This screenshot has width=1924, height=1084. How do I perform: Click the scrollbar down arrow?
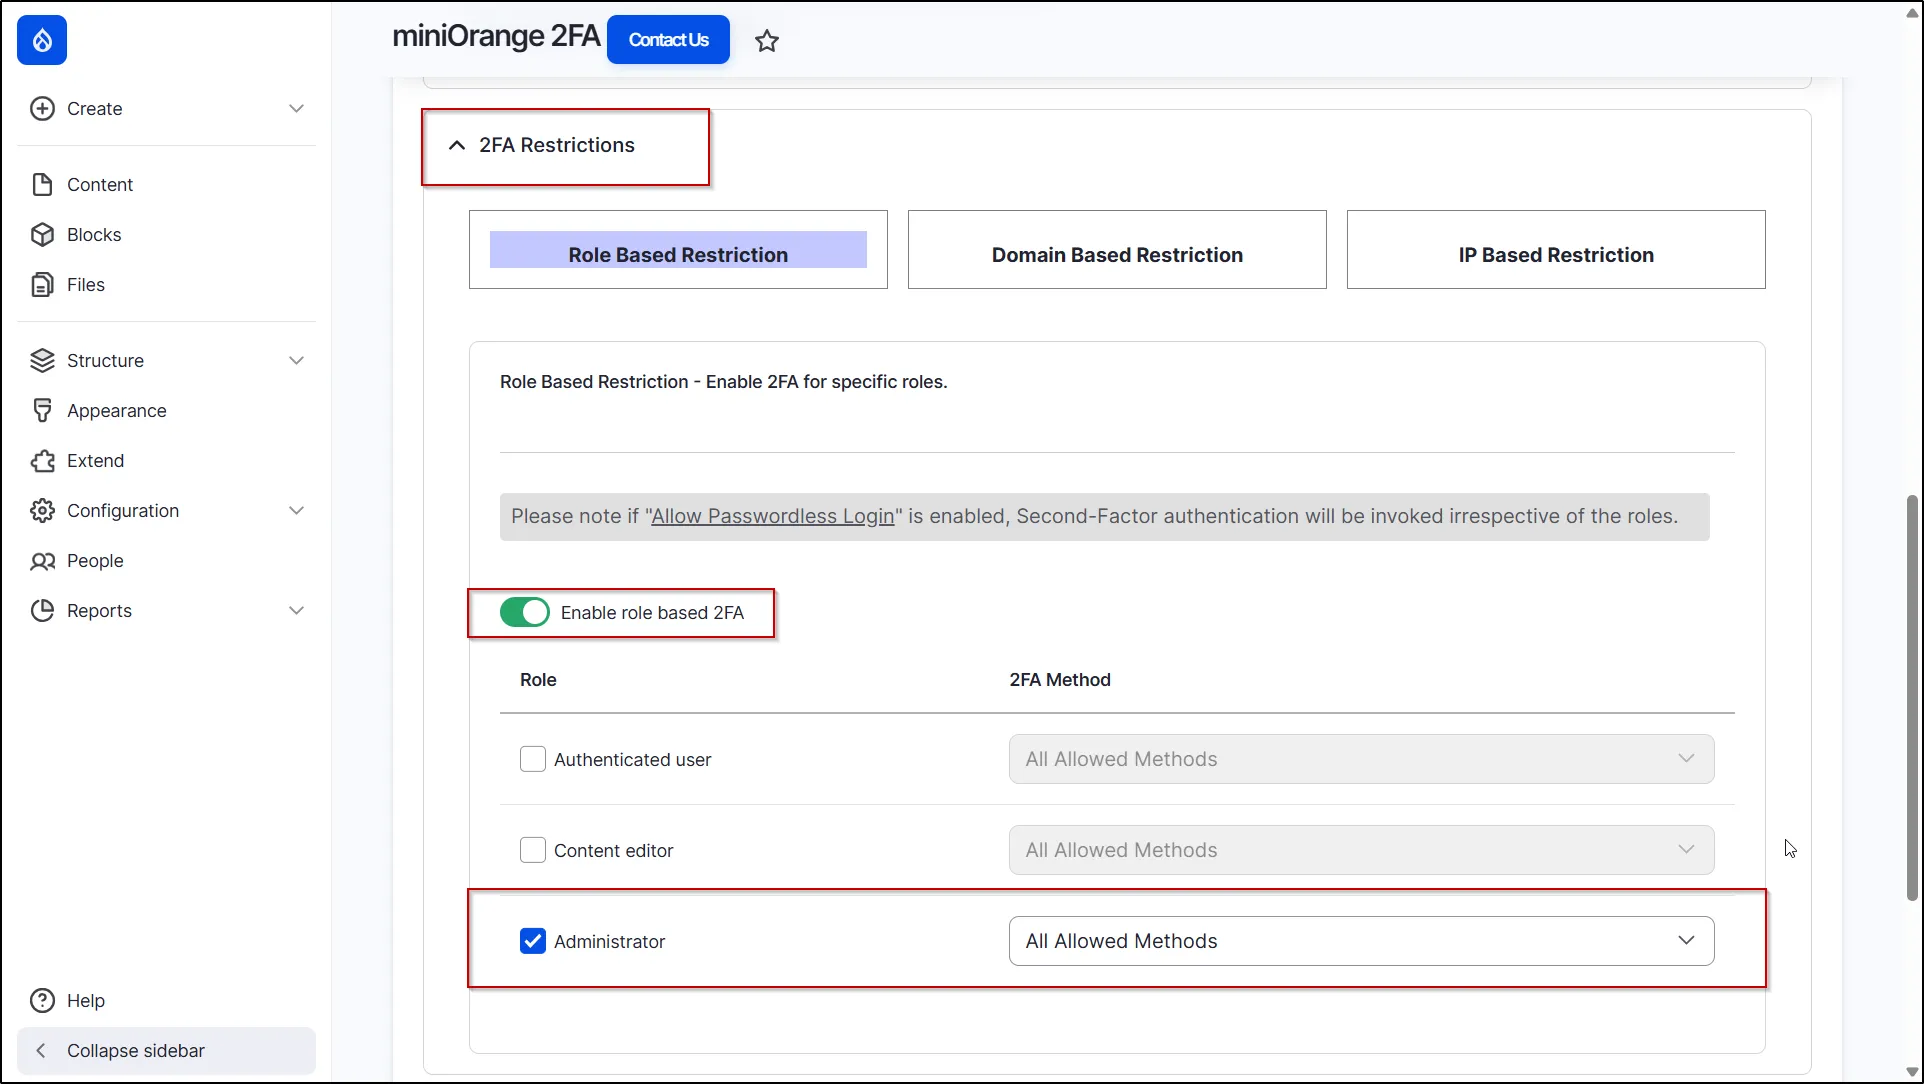[1912, 1072]
